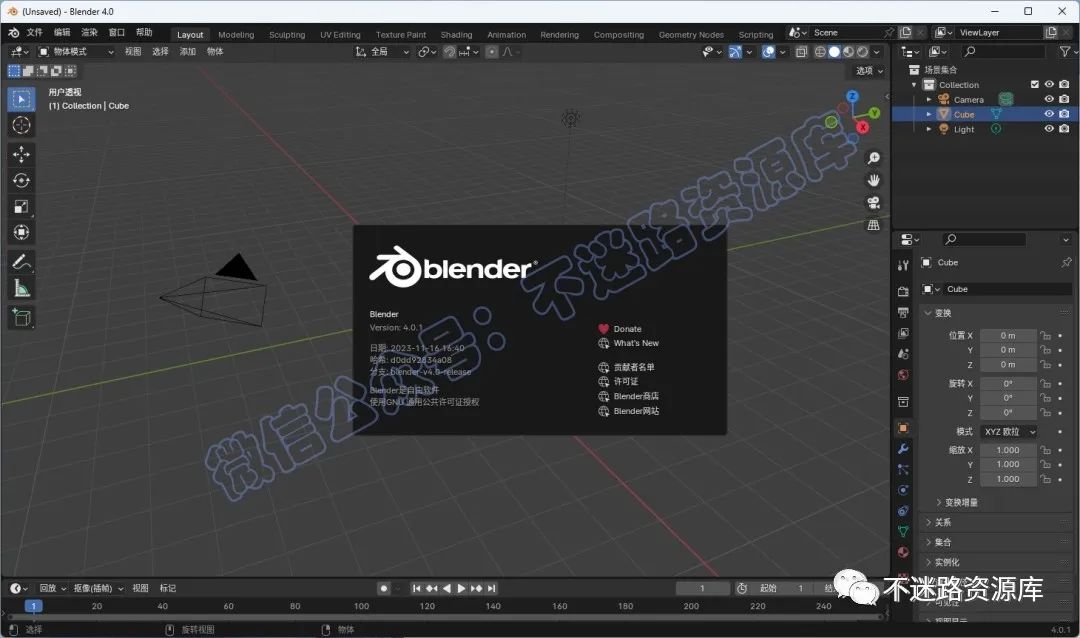Image resolution: width=1080 pixels, height=638 pixels.
Task: Switch to the Geometry Nodes workspace tab
Action: click(x=691, y=34)
